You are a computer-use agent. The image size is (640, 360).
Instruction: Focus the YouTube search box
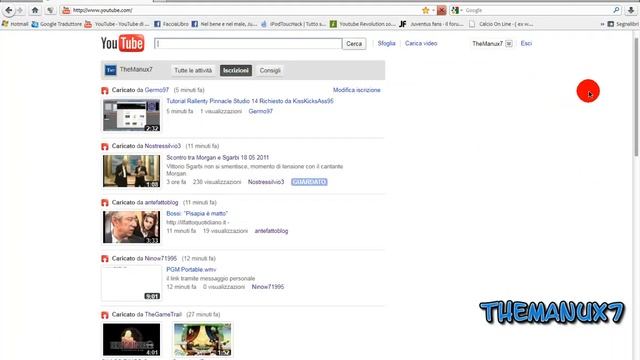248,44
